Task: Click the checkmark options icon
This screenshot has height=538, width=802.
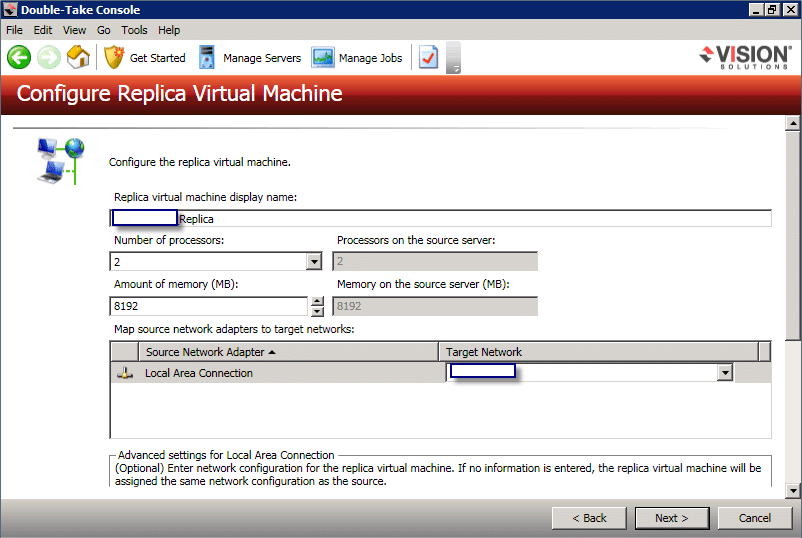Action: pyautogui.click(x=428, y=57)
